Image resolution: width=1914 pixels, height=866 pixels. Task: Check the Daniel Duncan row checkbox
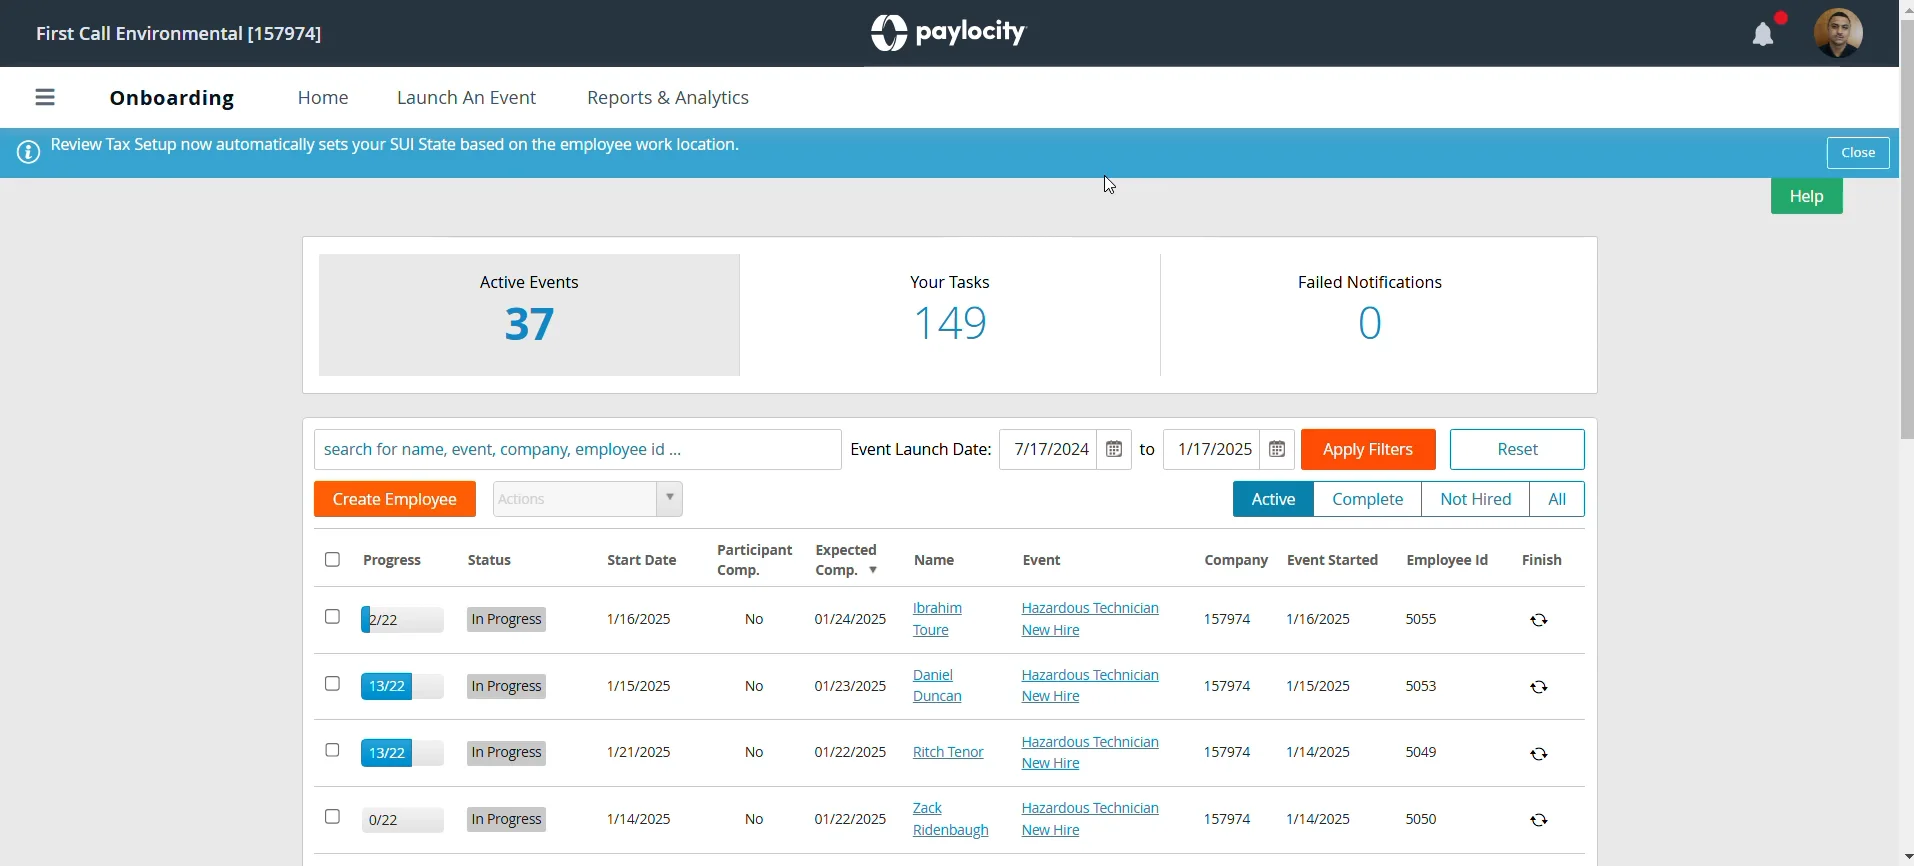[333, 684]
